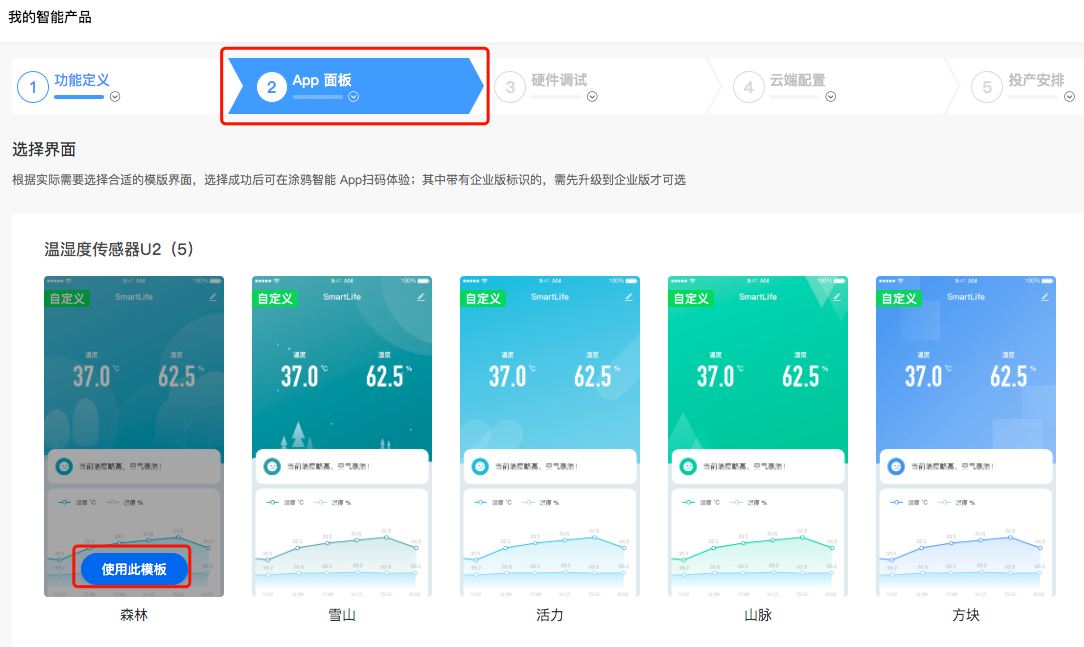Click the edit pencil icon on 活力 template

tap(629, 297)
